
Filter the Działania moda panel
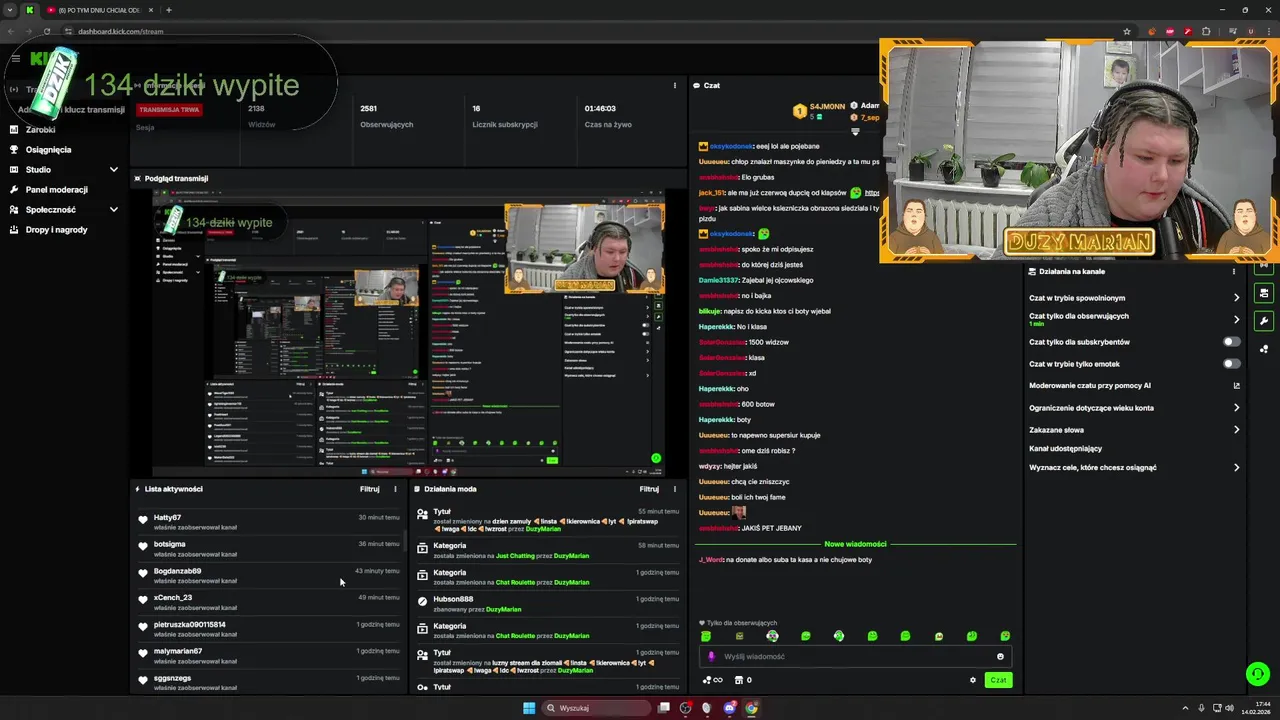click(x=650, y=489)
